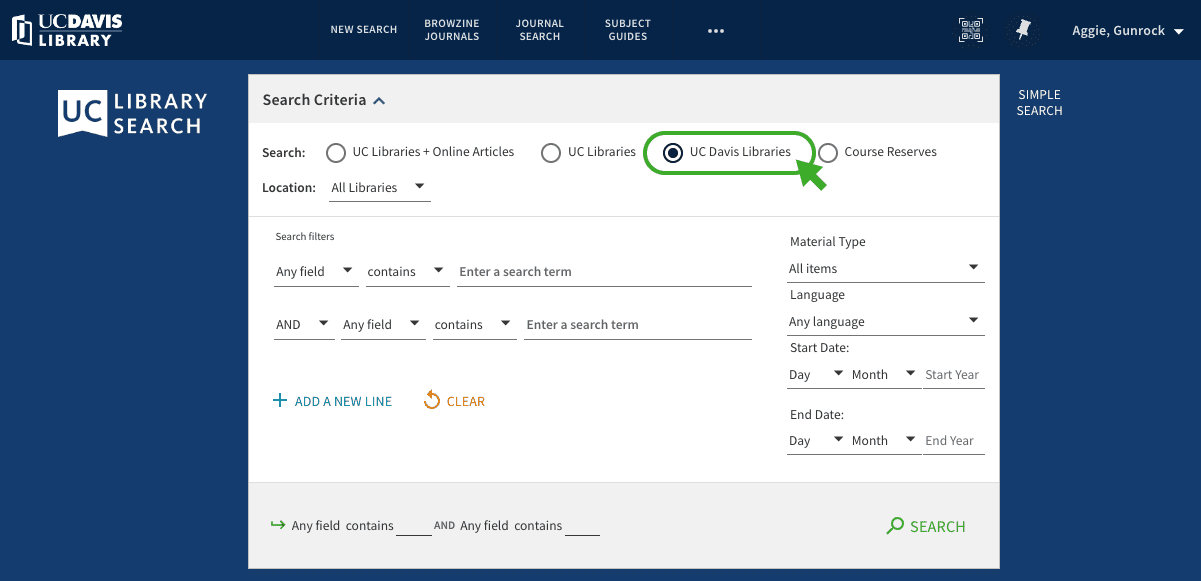Screen dimensions: 1201x581
Task: Open Browzine Journals from the top menu
Action: pyautogui.click(x=451, y=30)
